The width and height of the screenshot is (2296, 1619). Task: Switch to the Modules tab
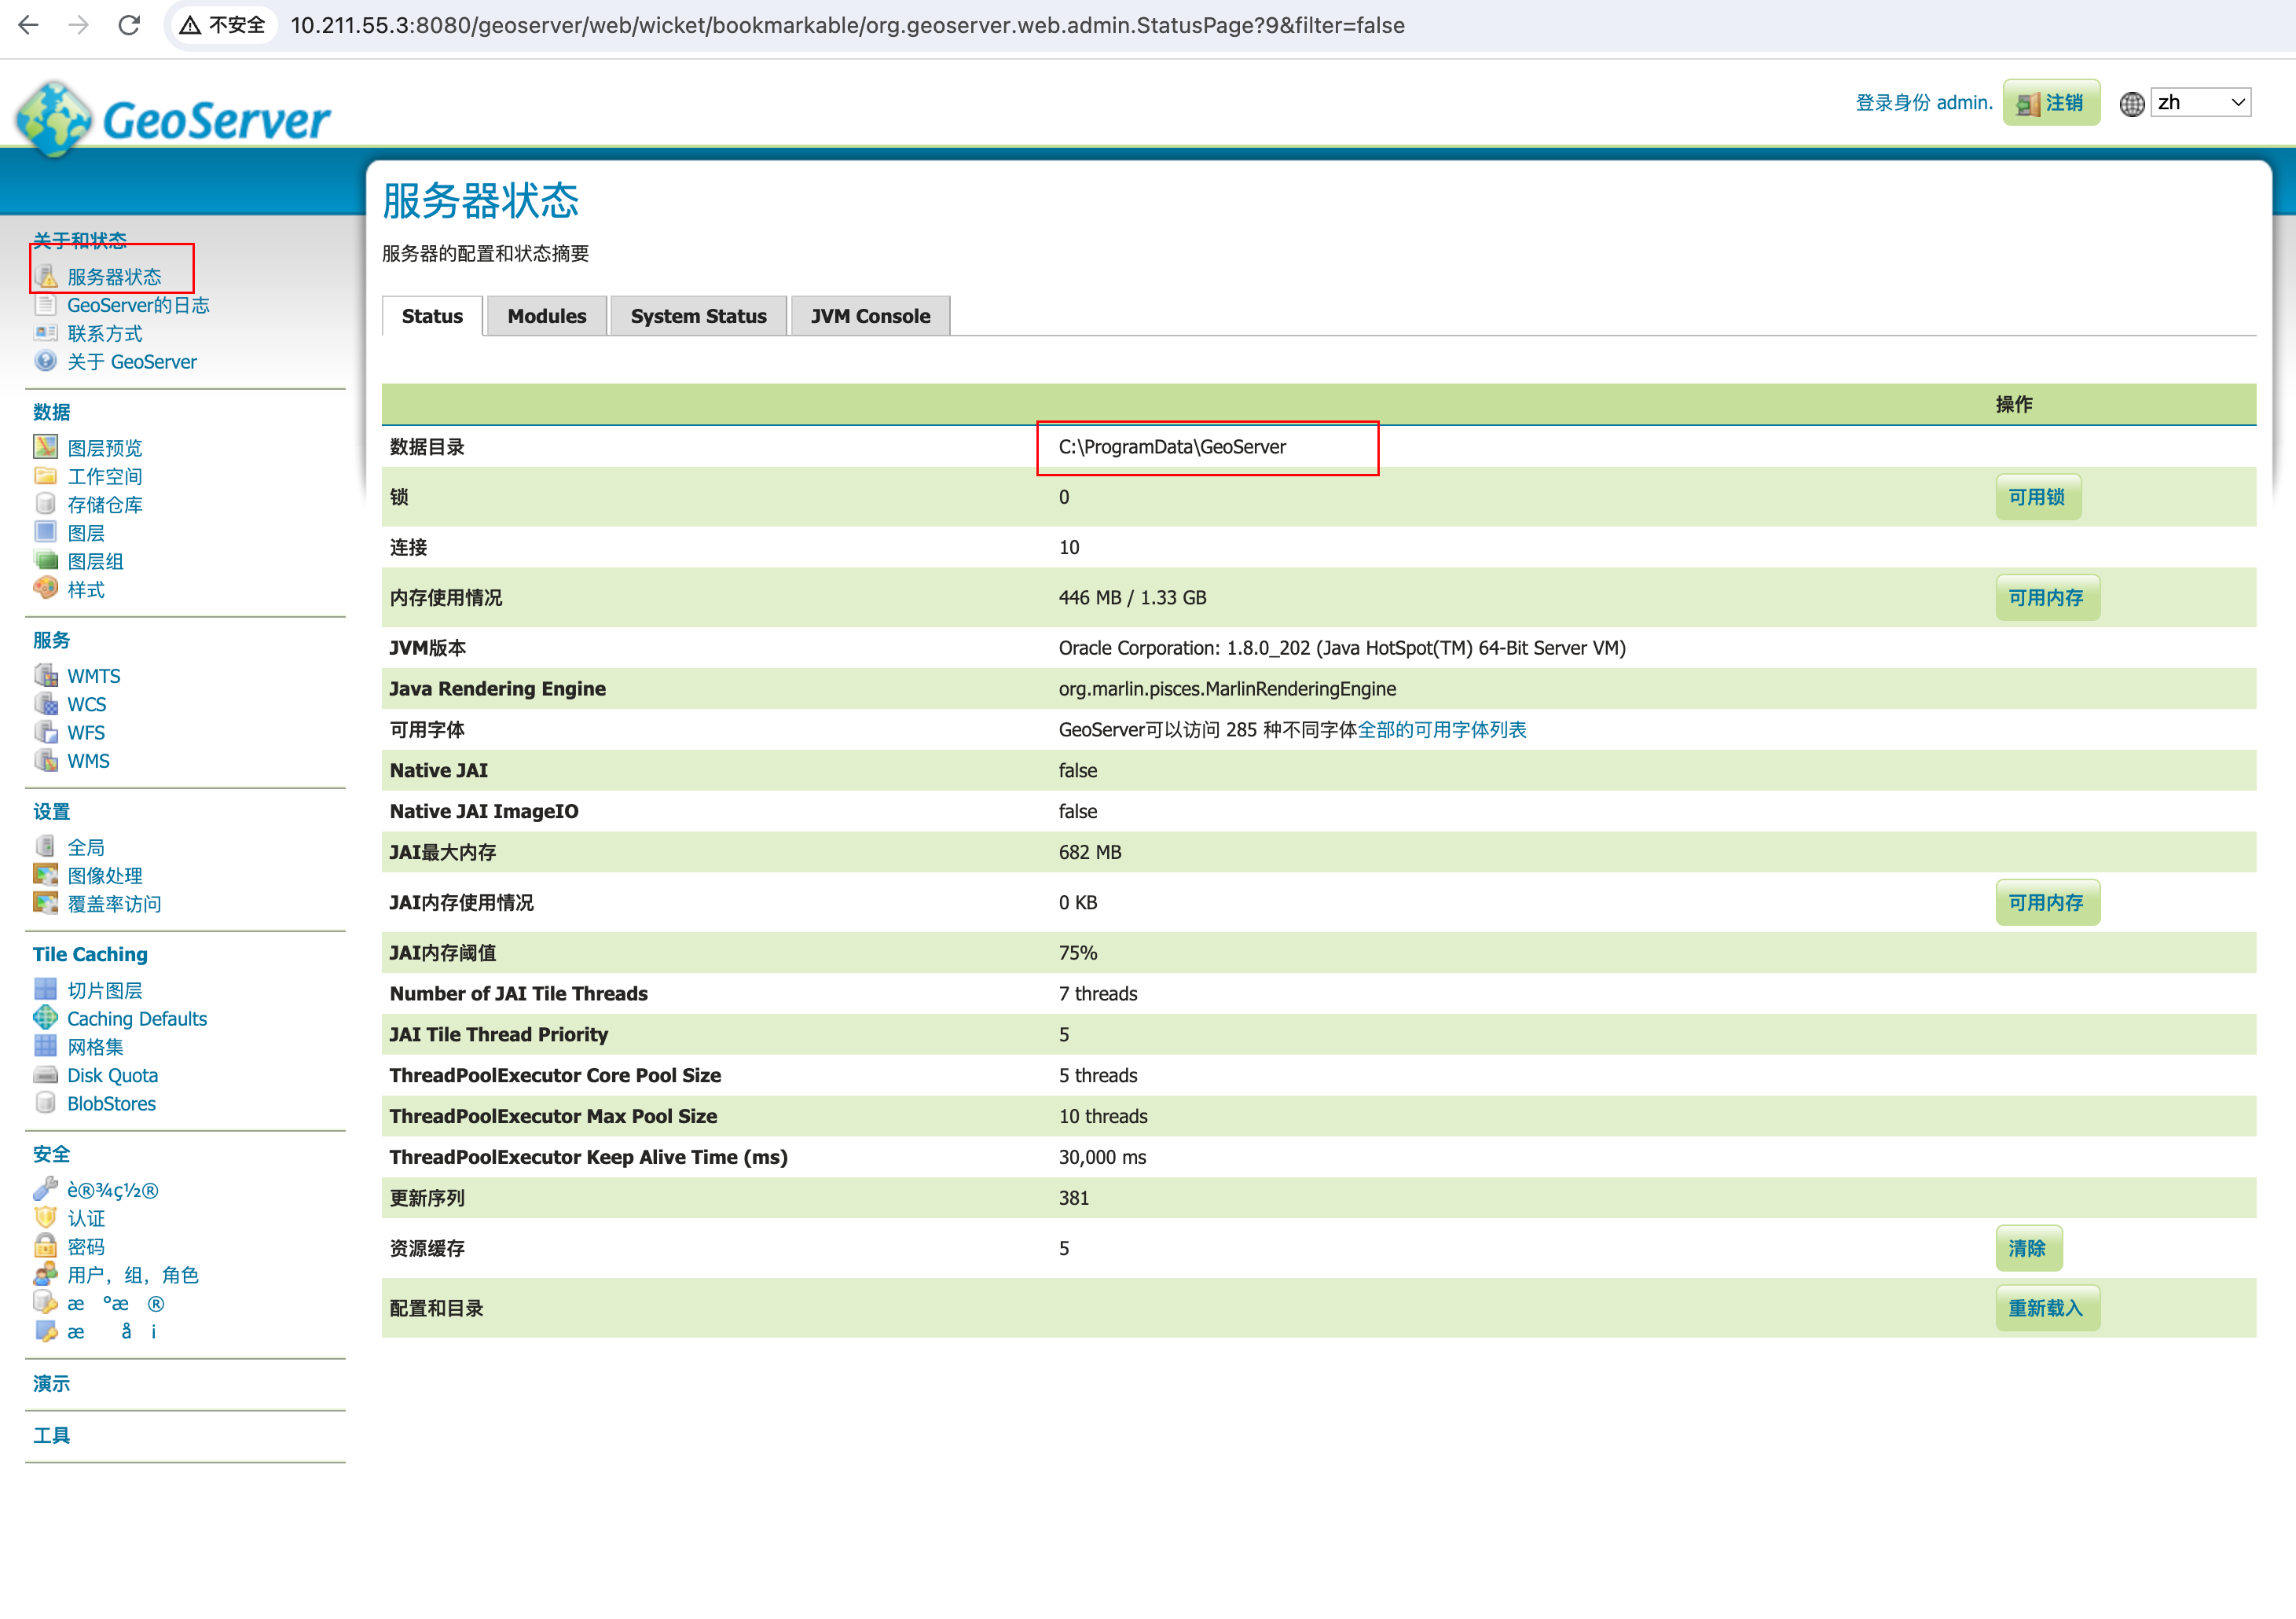[546, 316]
